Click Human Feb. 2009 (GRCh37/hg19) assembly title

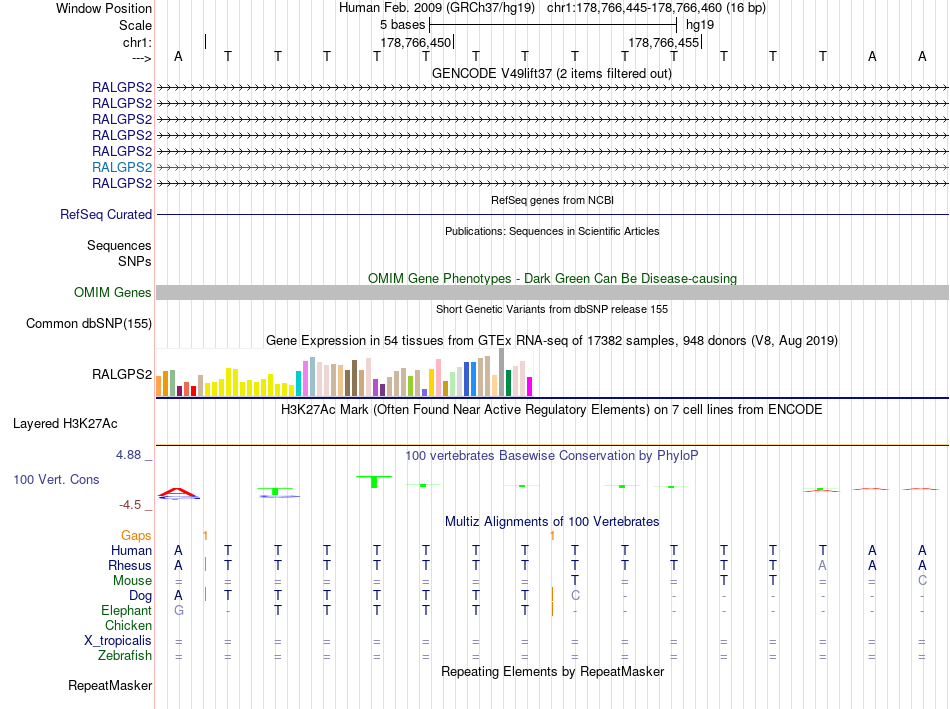click(x=437, y=8)
